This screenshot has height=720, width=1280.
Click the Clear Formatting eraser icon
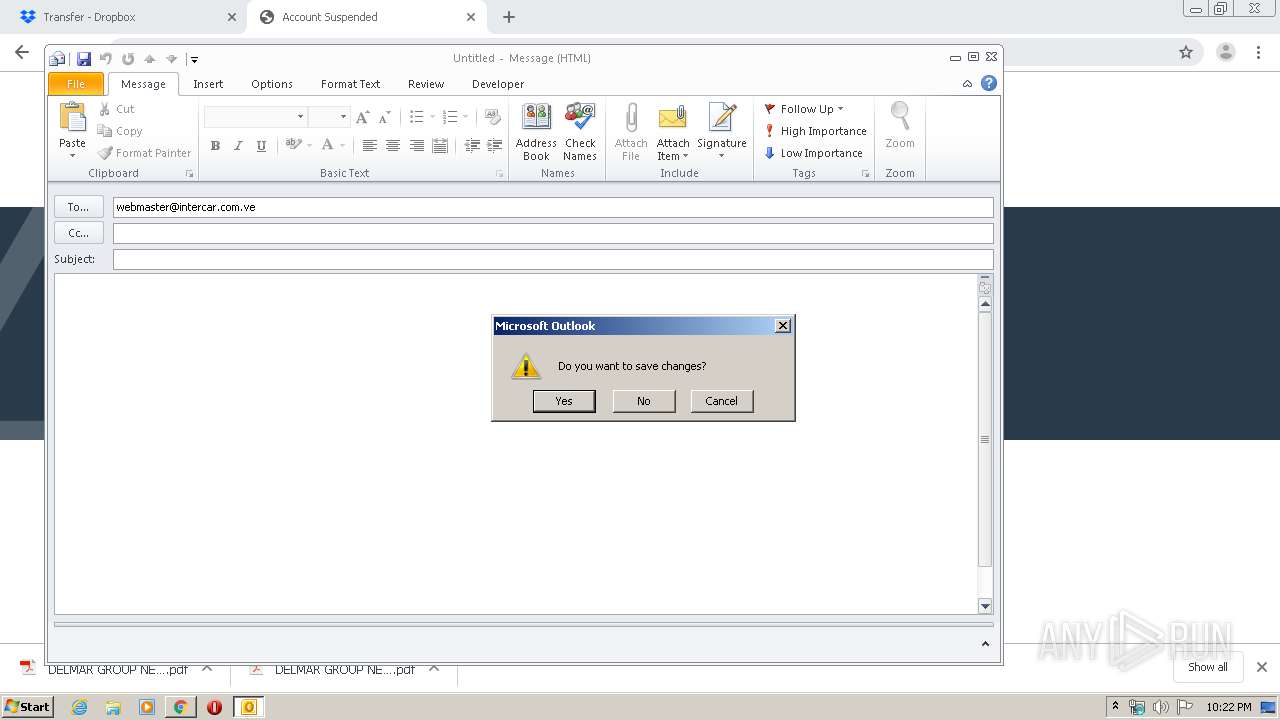(492, 117)
